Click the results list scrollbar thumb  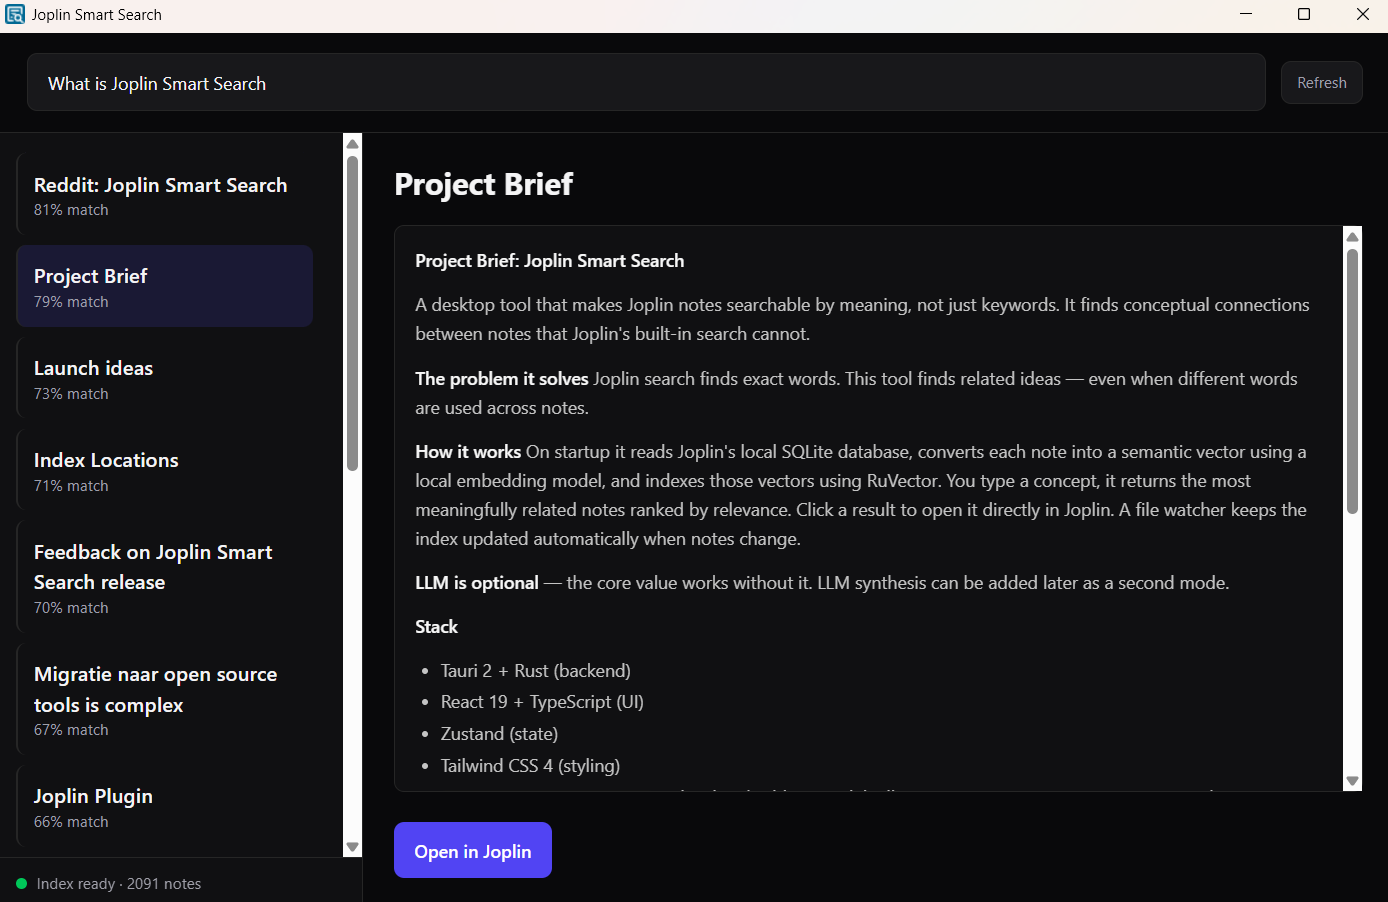352,312
